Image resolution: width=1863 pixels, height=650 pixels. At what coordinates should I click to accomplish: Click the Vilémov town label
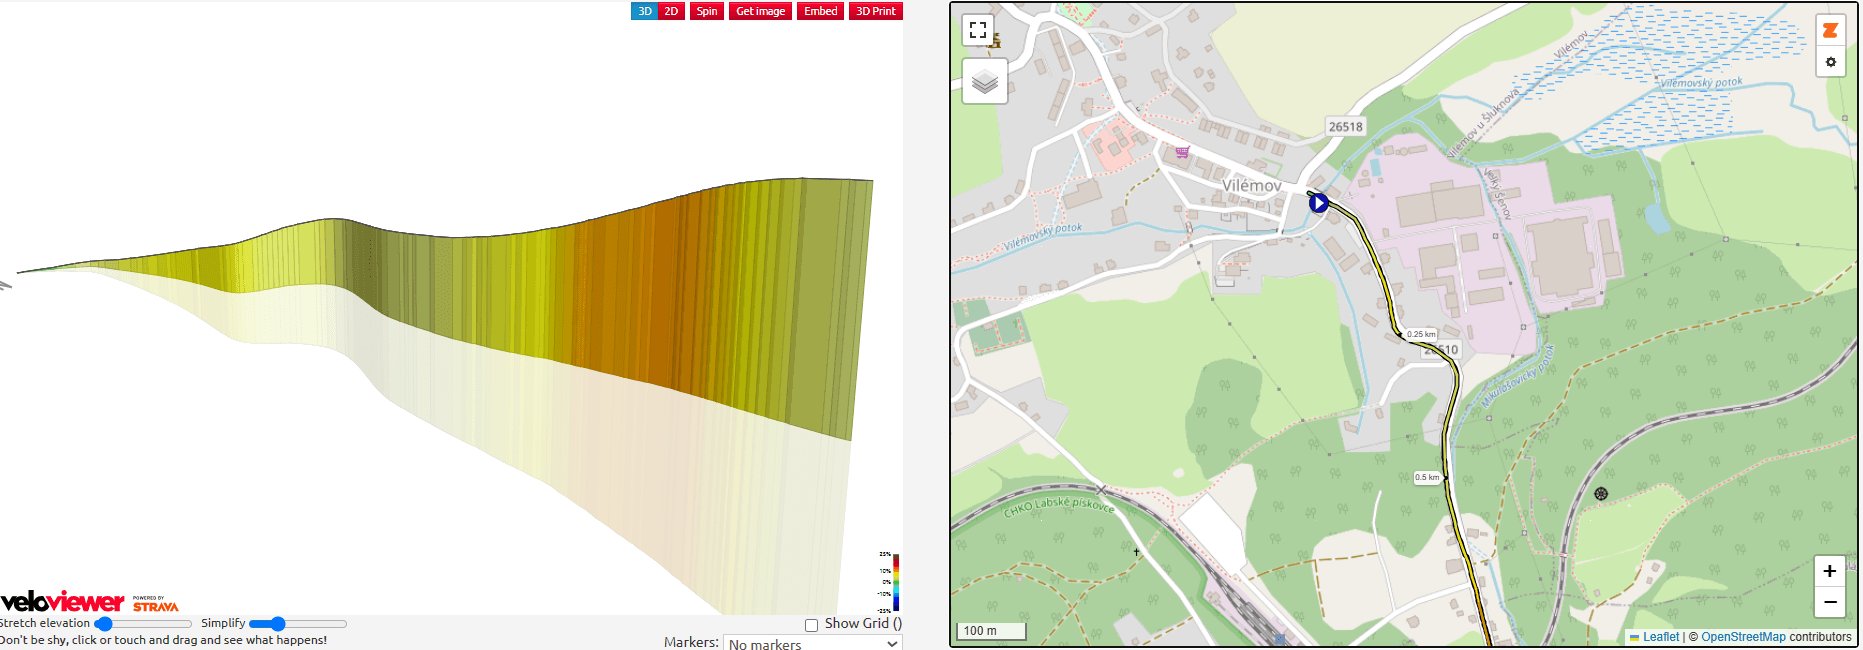pos(1251,186)
